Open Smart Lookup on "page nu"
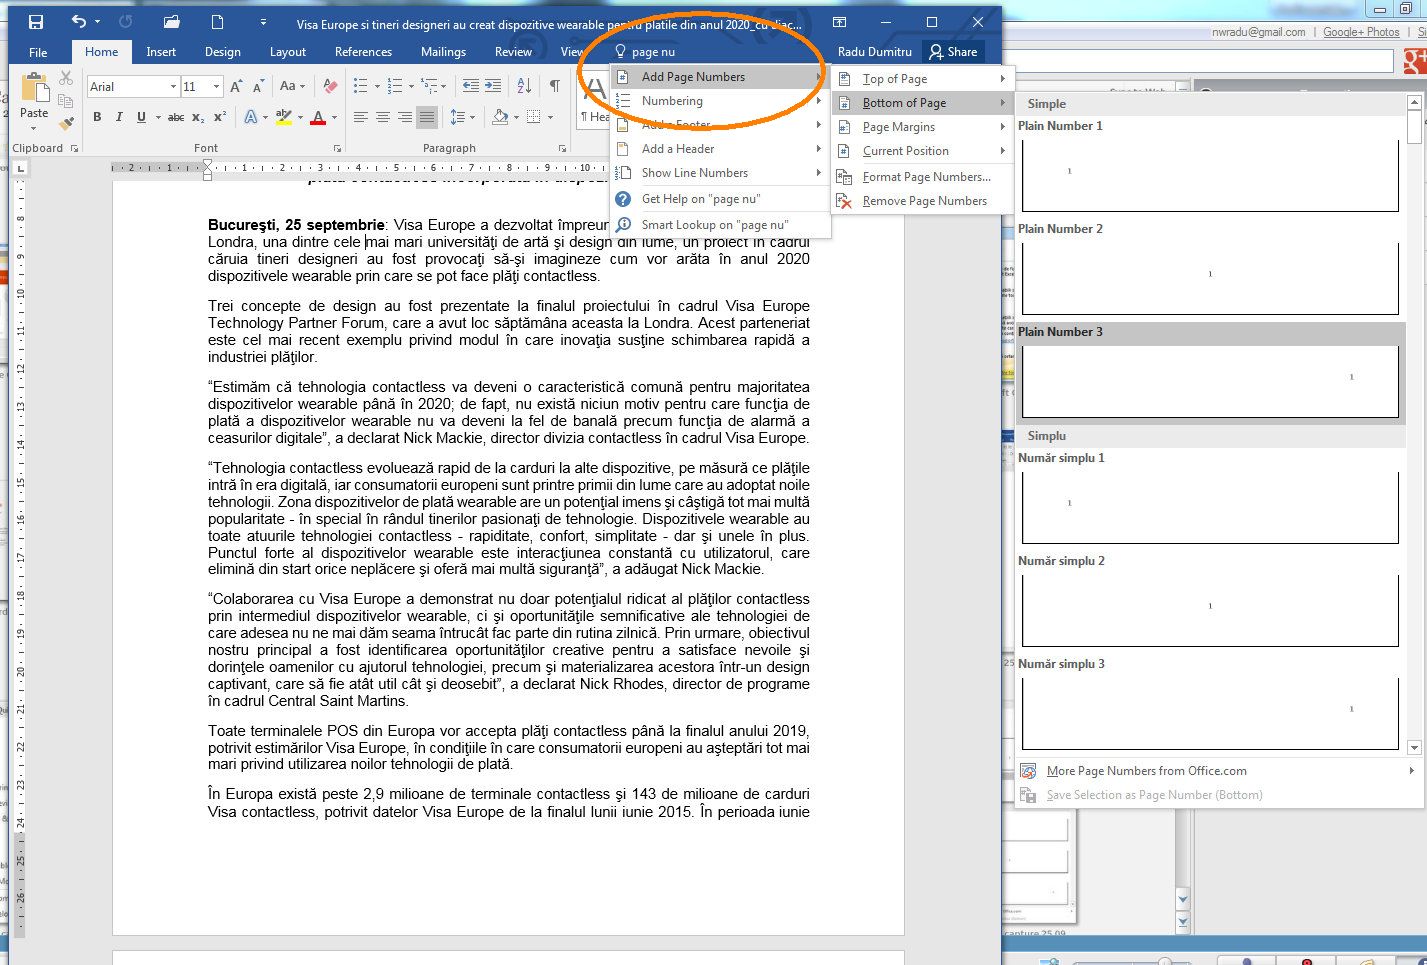Viewport: 1427px width, 965px height. 720,225
